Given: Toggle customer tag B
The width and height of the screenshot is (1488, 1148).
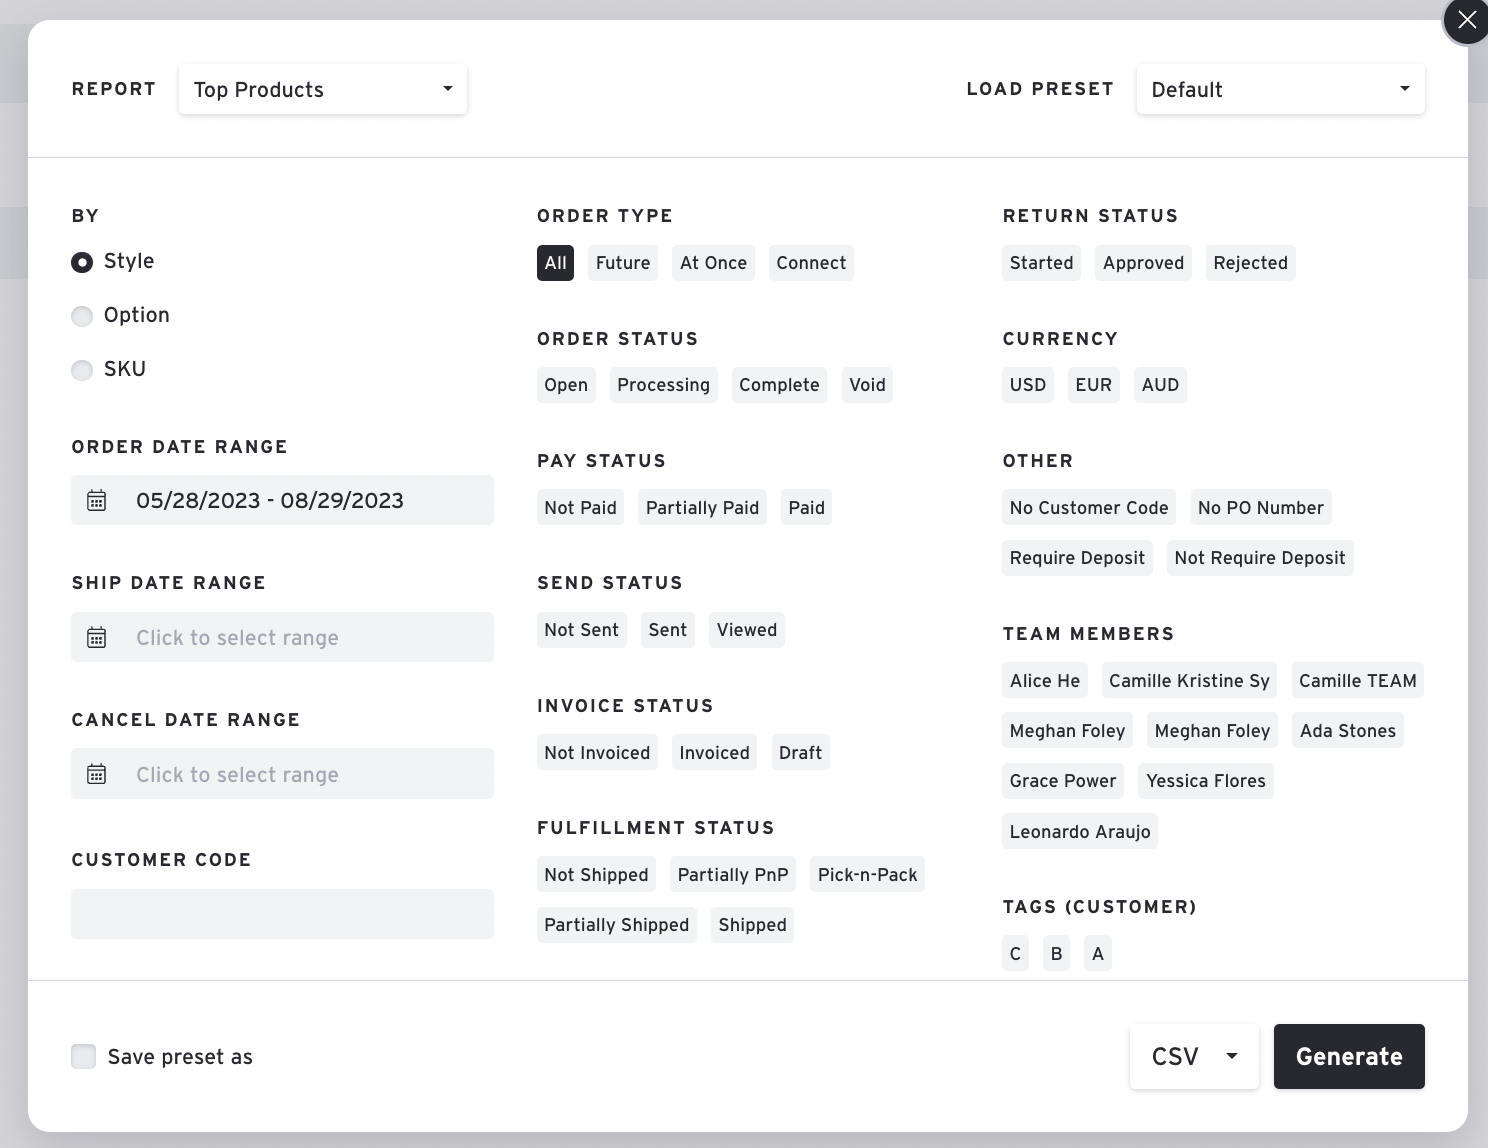Looking at the screenshot, I should [1056, 952].
